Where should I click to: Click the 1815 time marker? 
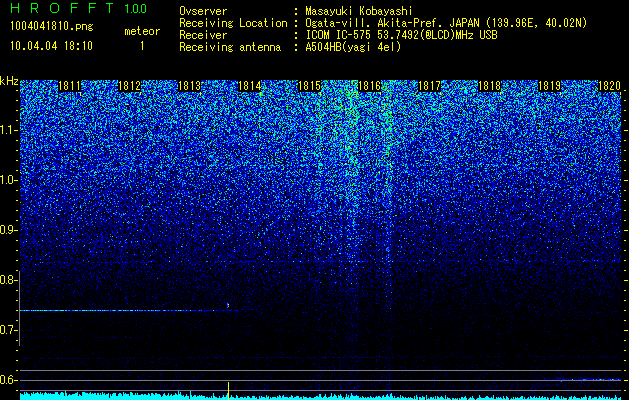309,86
